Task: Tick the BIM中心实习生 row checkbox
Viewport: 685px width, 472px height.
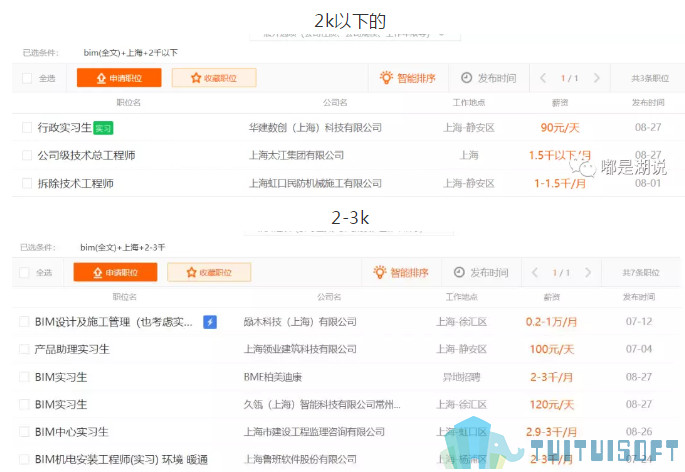Action: tap(24, 432)
